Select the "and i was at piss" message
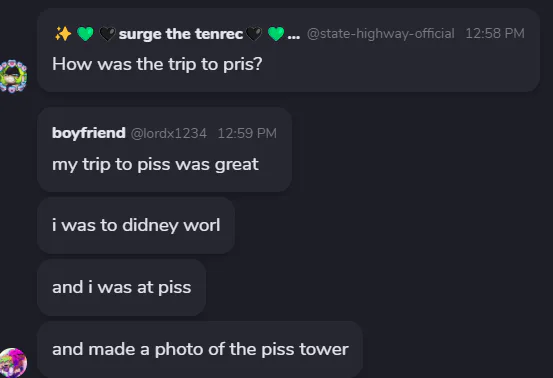553x378 pixels. (x=122, y=287)
